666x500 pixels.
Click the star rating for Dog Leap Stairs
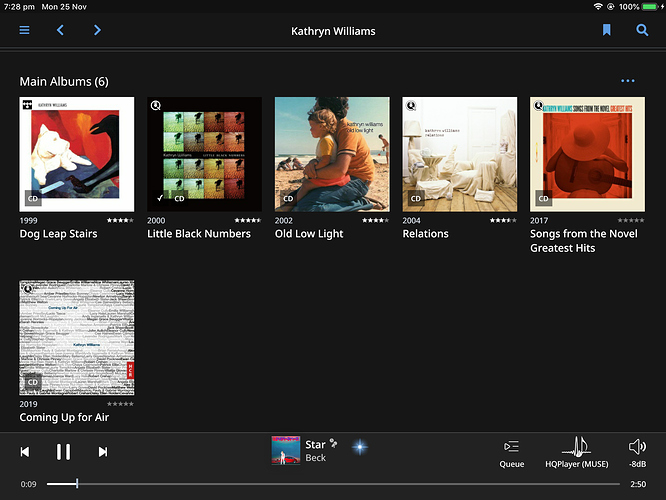(120, 220)
